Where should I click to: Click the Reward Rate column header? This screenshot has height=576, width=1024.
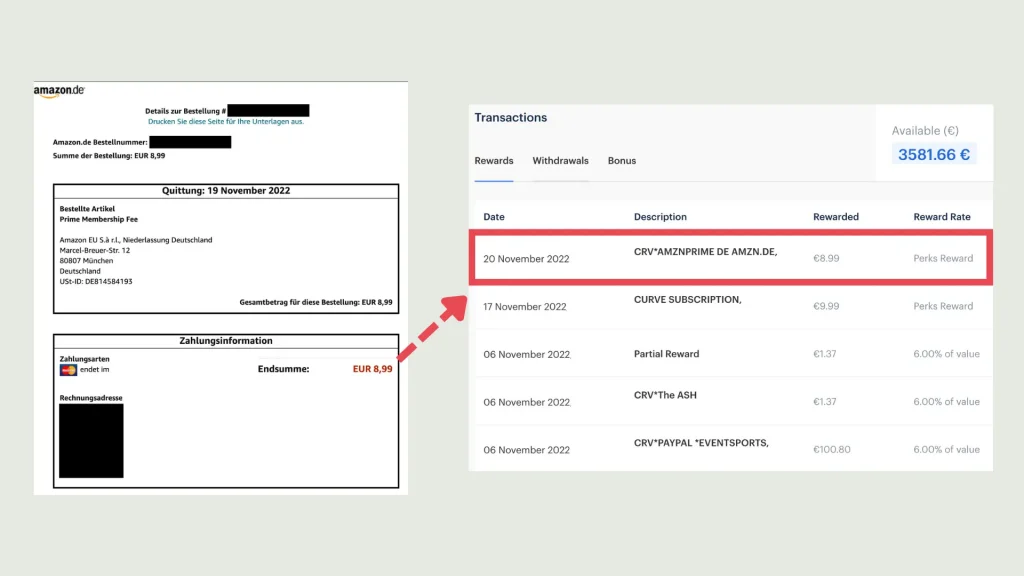click(942, 217)
